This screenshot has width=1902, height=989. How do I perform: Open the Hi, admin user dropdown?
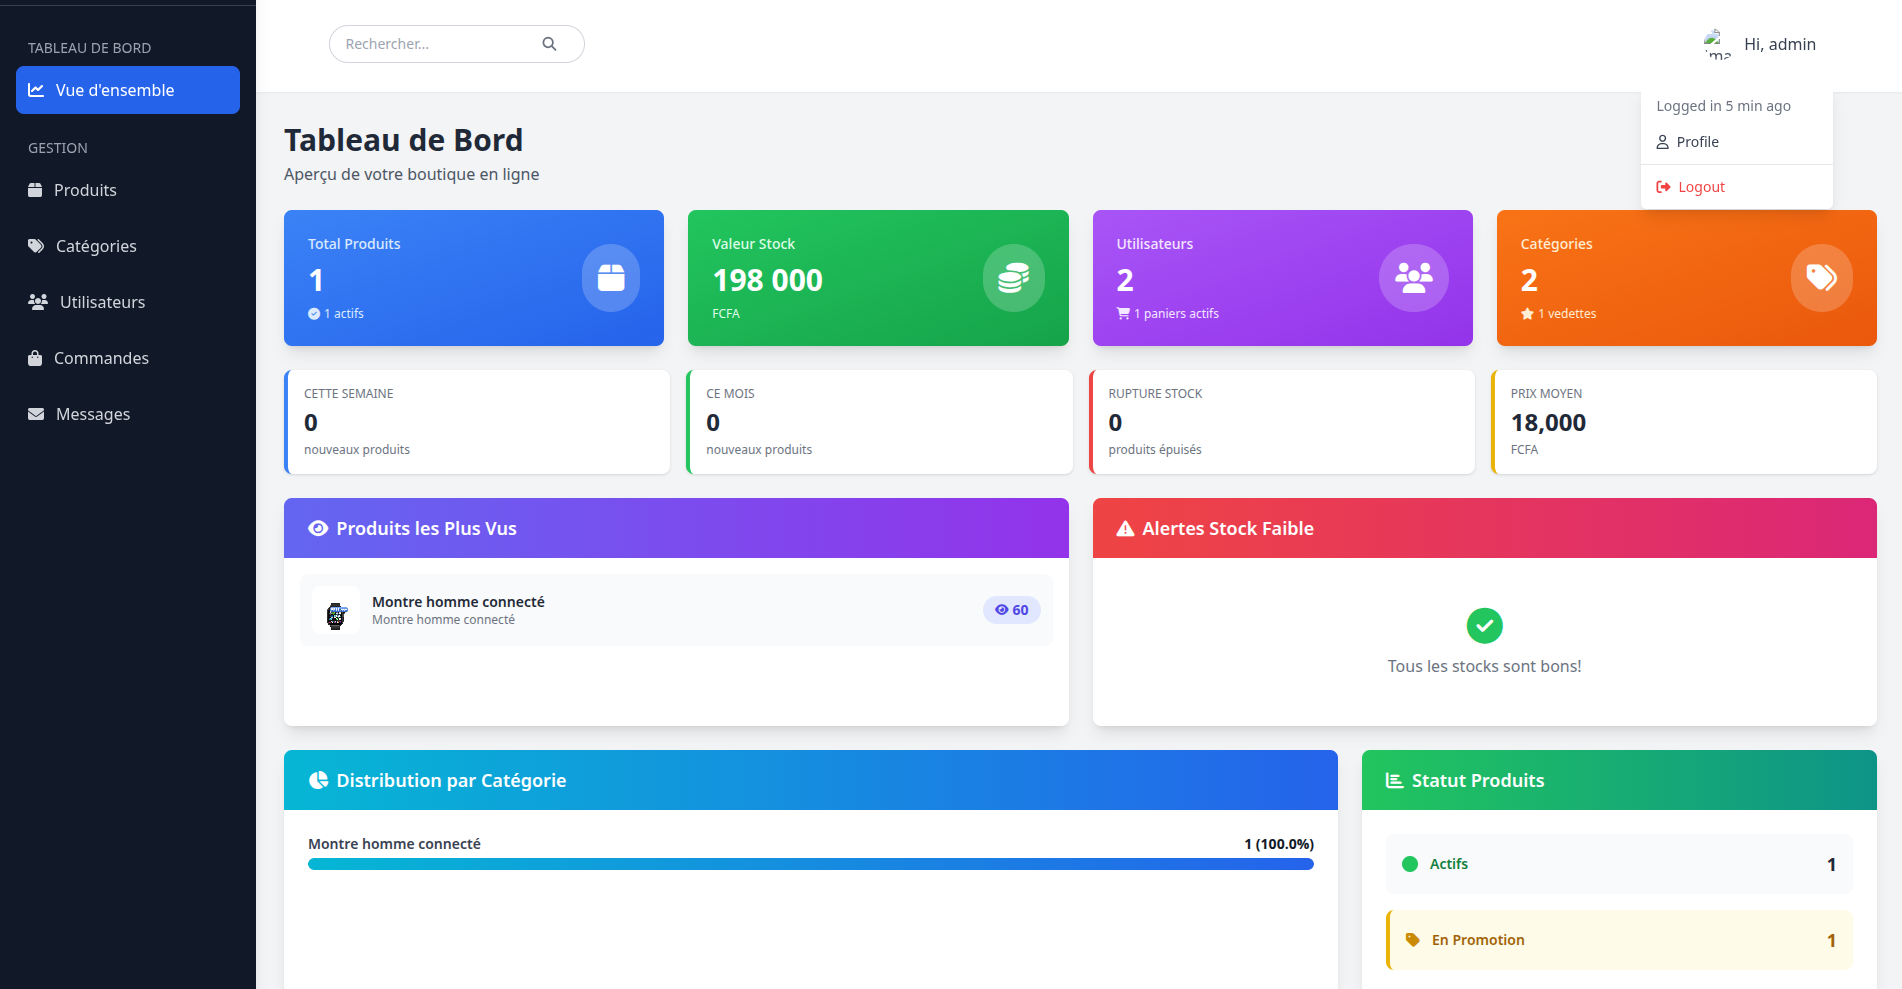click(1779, 45)
